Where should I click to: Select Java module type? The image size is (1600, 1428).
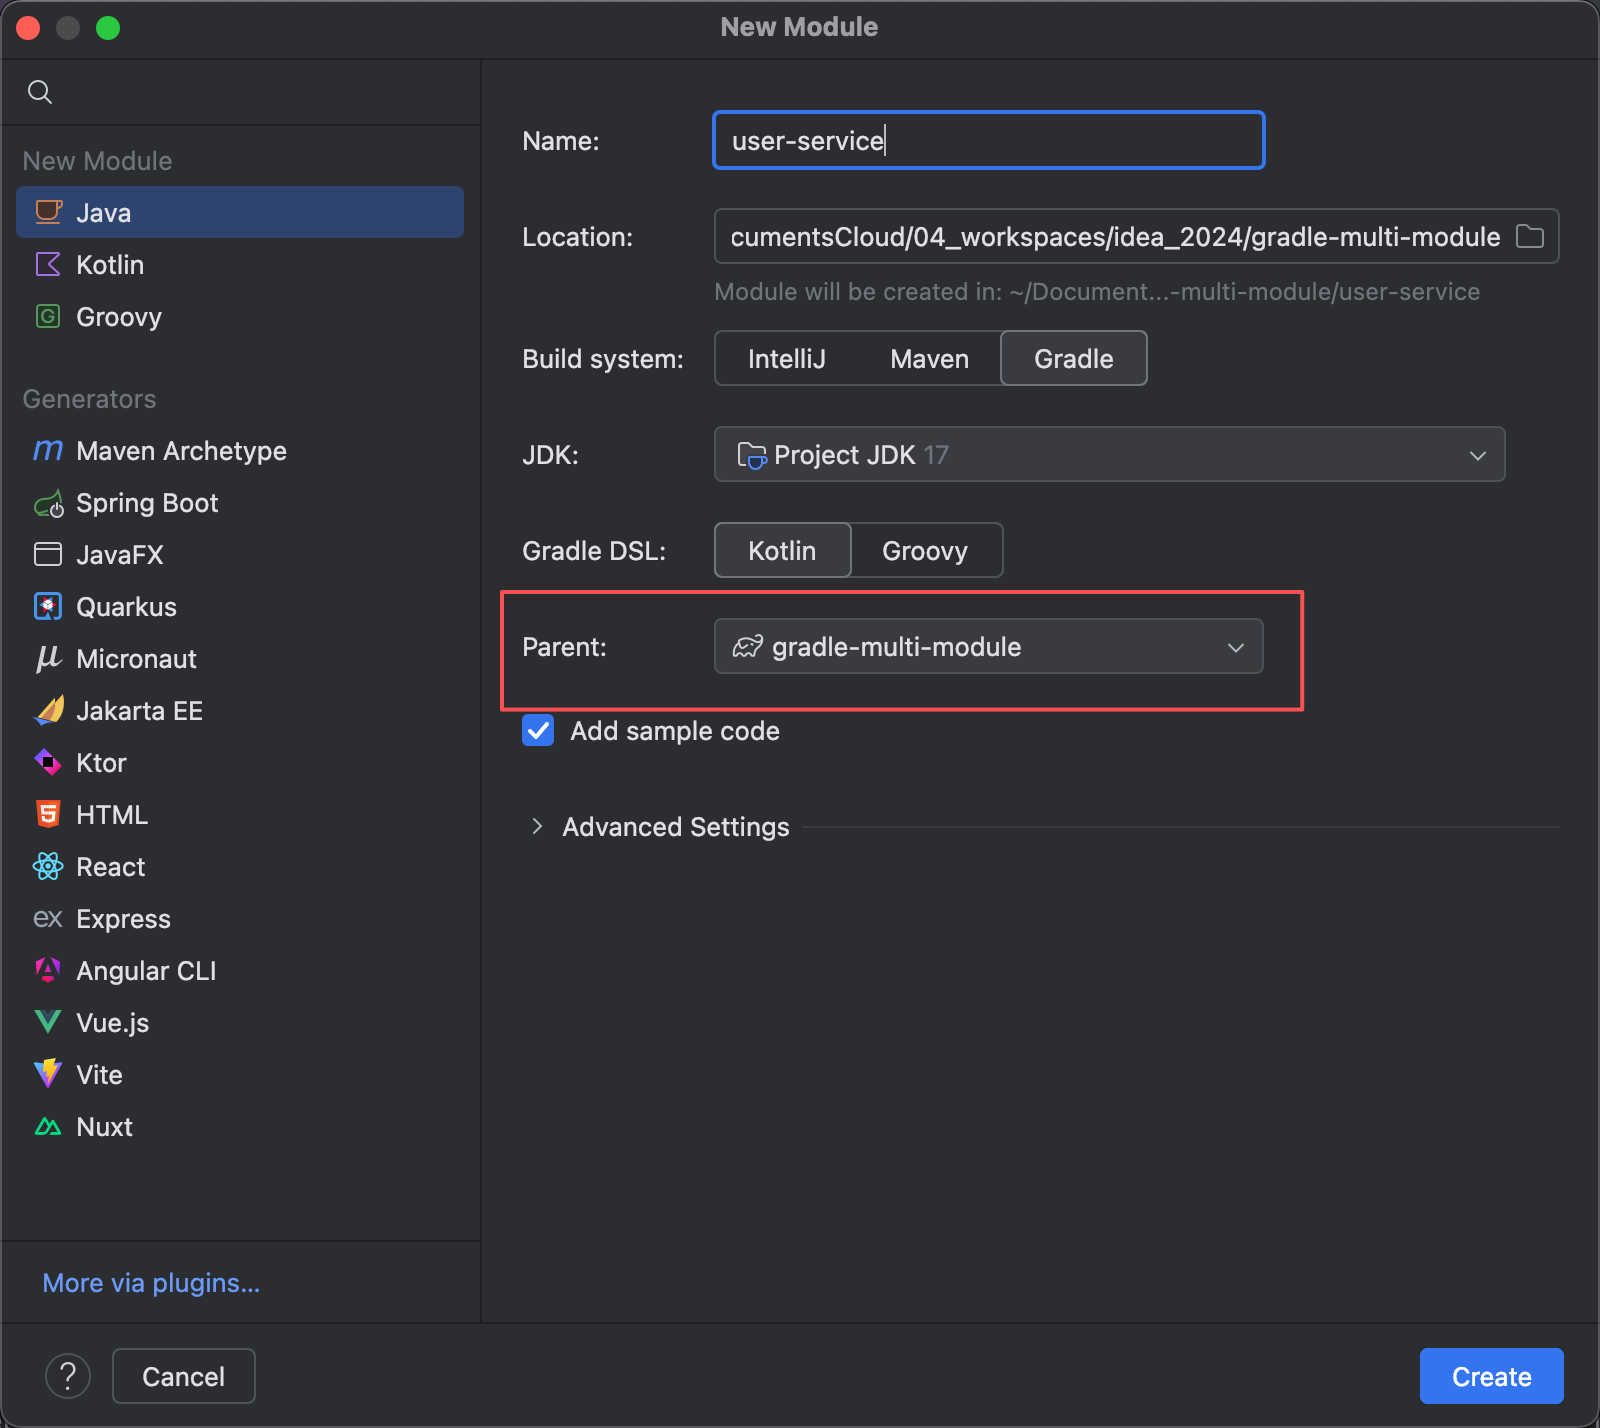[x=240, y=212]
